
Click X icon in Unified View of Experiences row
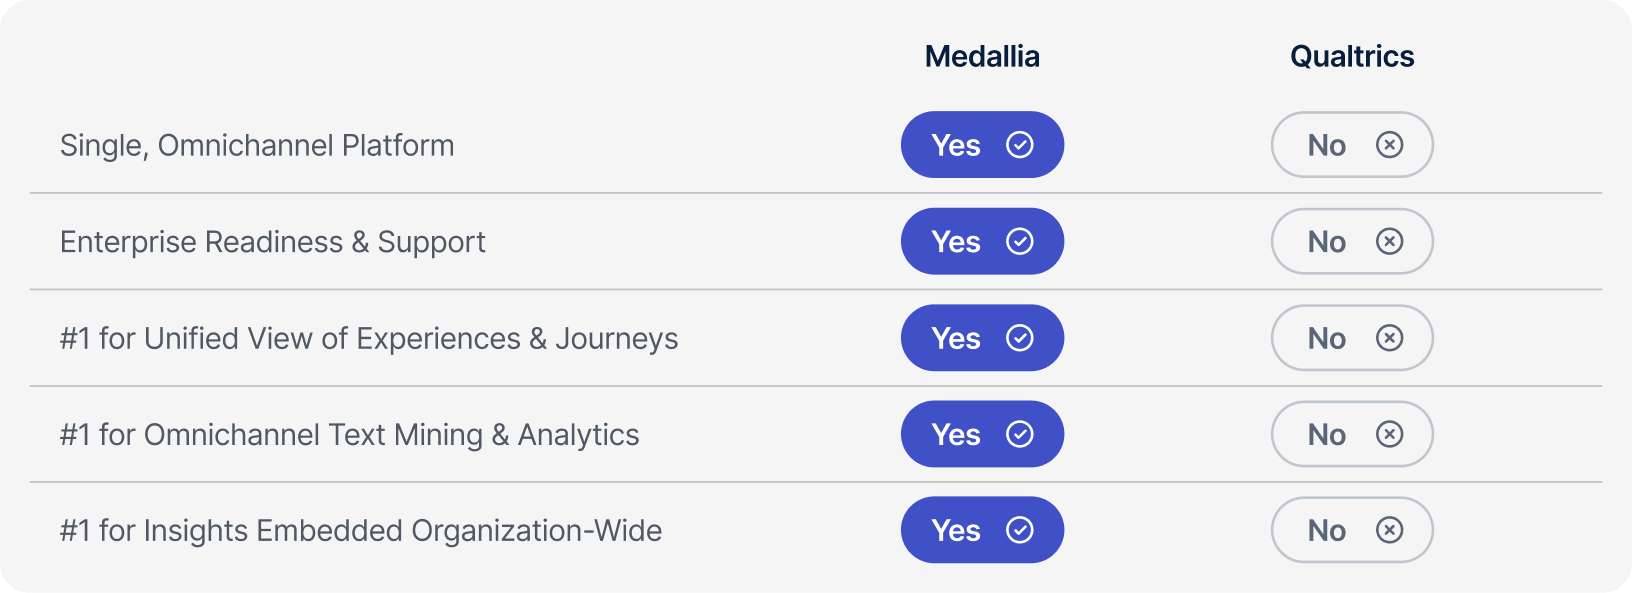(1389, 338)
